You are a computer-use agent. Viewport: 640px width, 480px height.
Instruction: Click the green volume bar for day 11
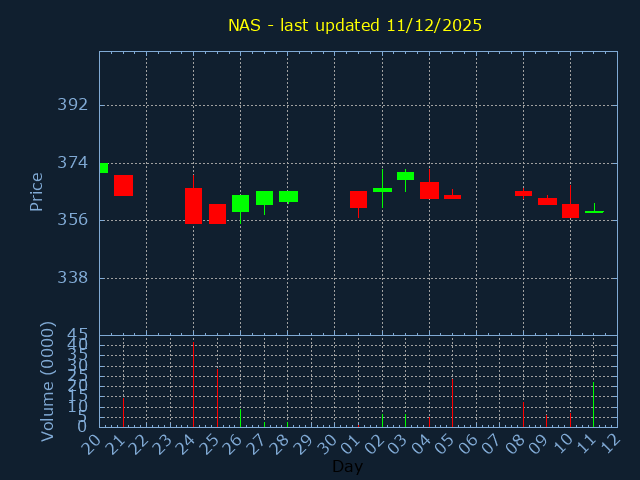tap(593, 404)
